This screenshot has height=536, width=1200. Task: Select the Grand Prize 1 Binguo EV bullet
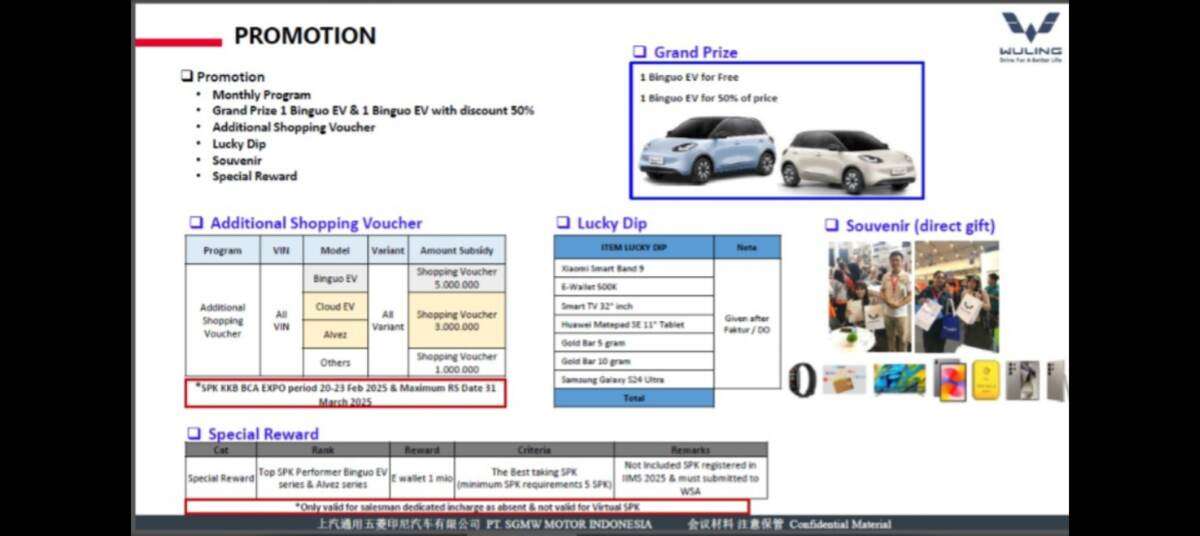point(373,110)
